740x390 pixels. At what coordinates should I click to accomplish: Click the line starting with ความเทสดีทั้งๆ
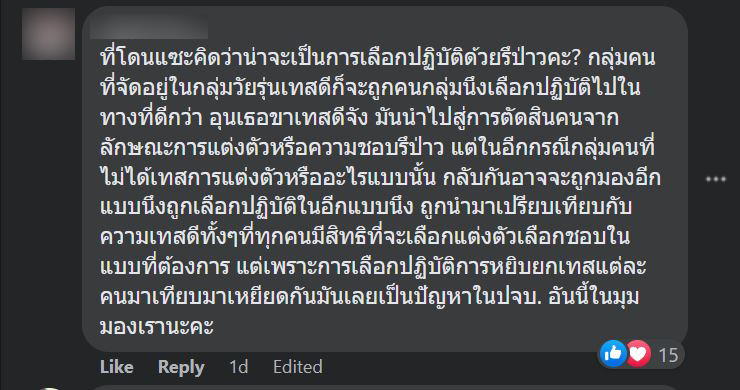tap(365, 237)
